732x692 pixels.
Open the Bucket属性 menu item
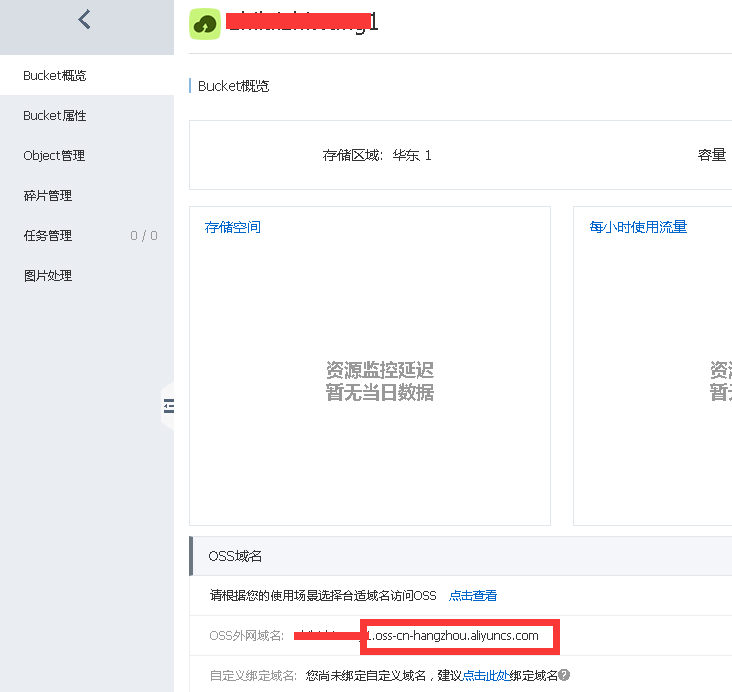point(87,115)
